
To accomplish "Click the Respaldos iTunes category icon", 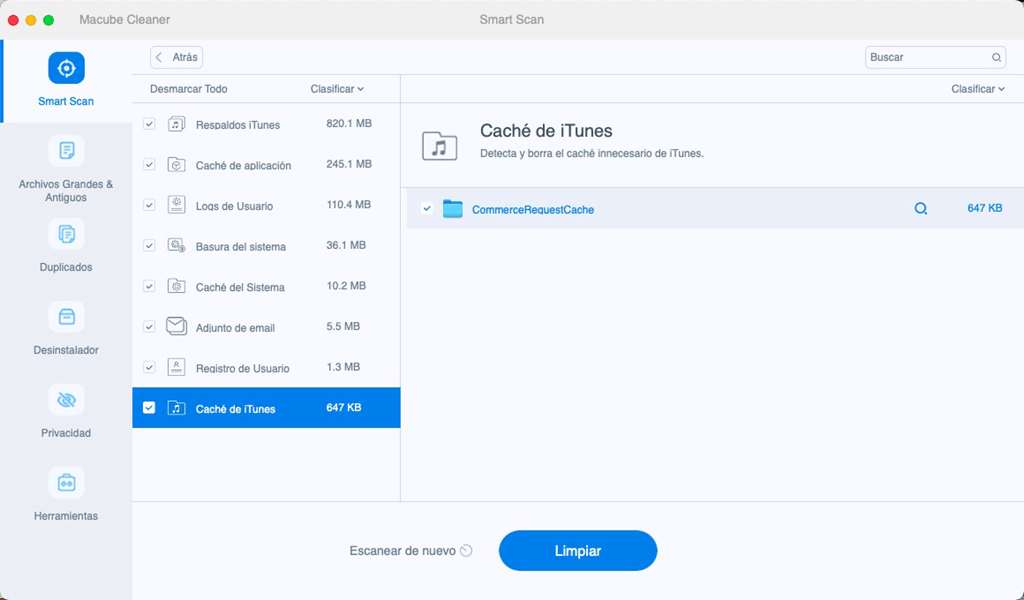I will tap(176, 123).
